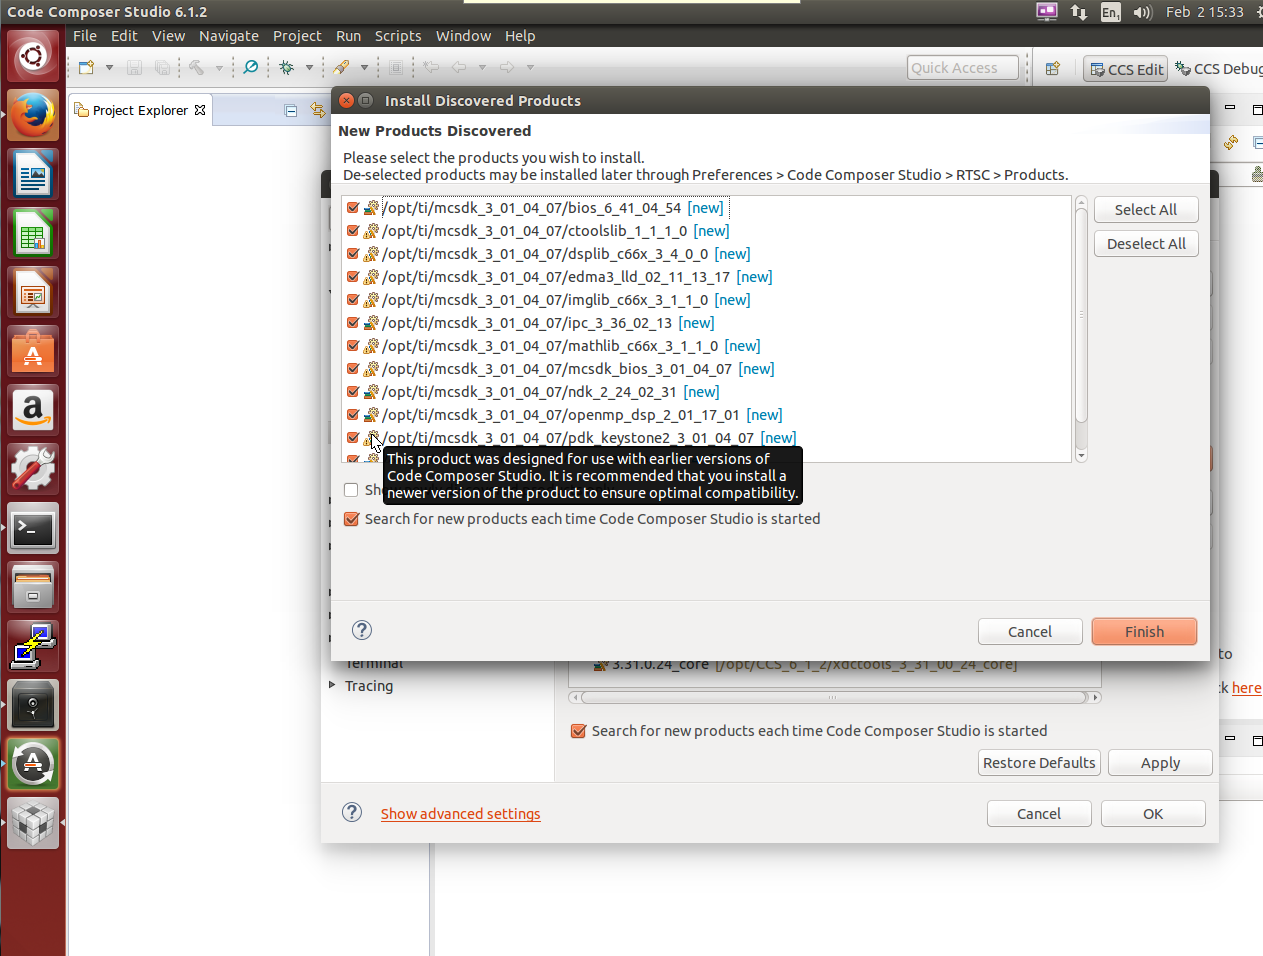Open LibreOffice Impress from the dock
This screenshot has height=956, width=1263.
click(33, 292)
